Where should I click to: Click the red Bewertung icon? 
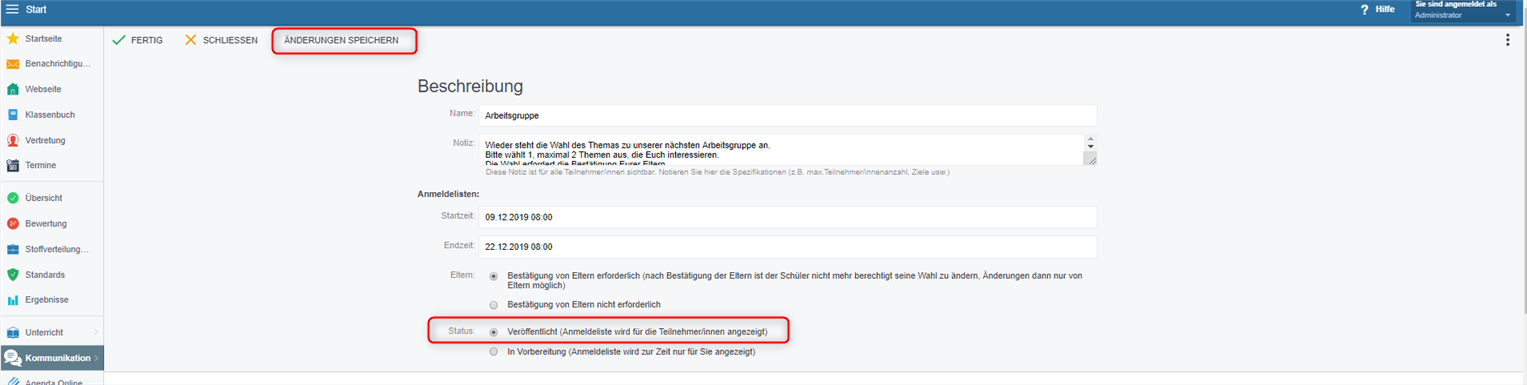pos(13,223)
